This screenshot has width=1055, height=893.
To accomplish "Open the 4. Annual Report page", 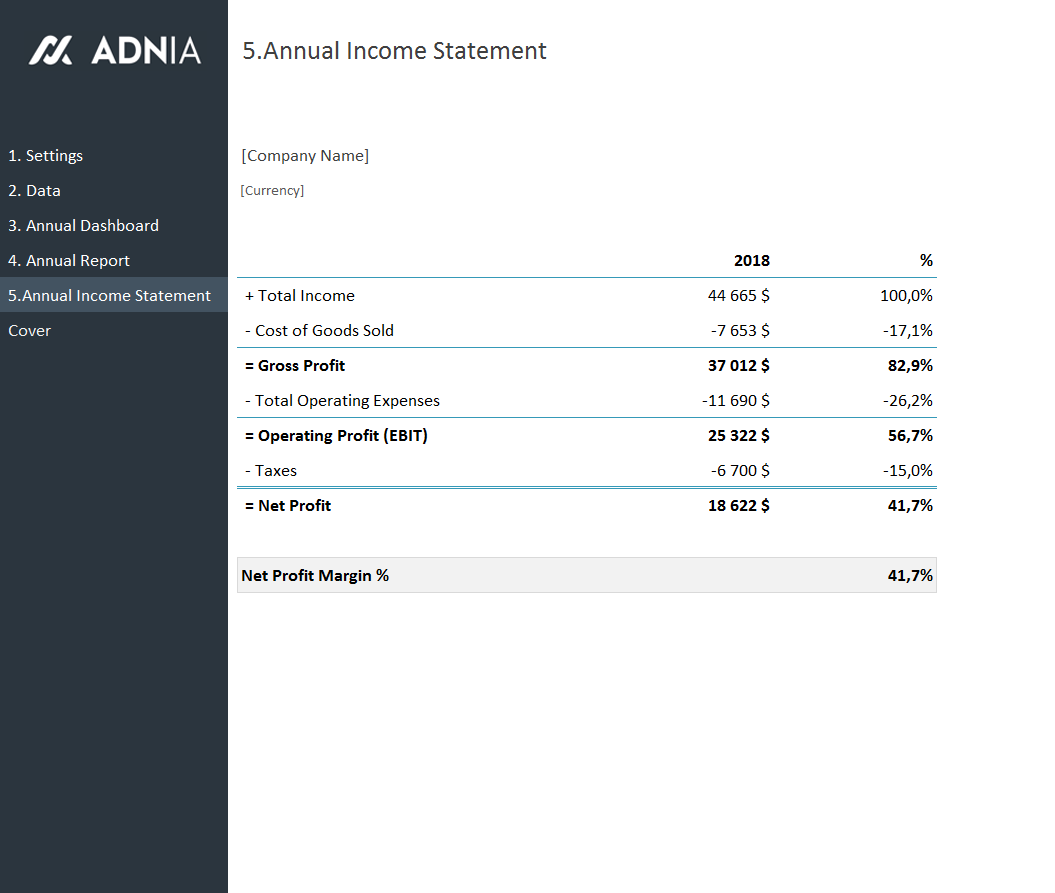I will pos(69,261).
